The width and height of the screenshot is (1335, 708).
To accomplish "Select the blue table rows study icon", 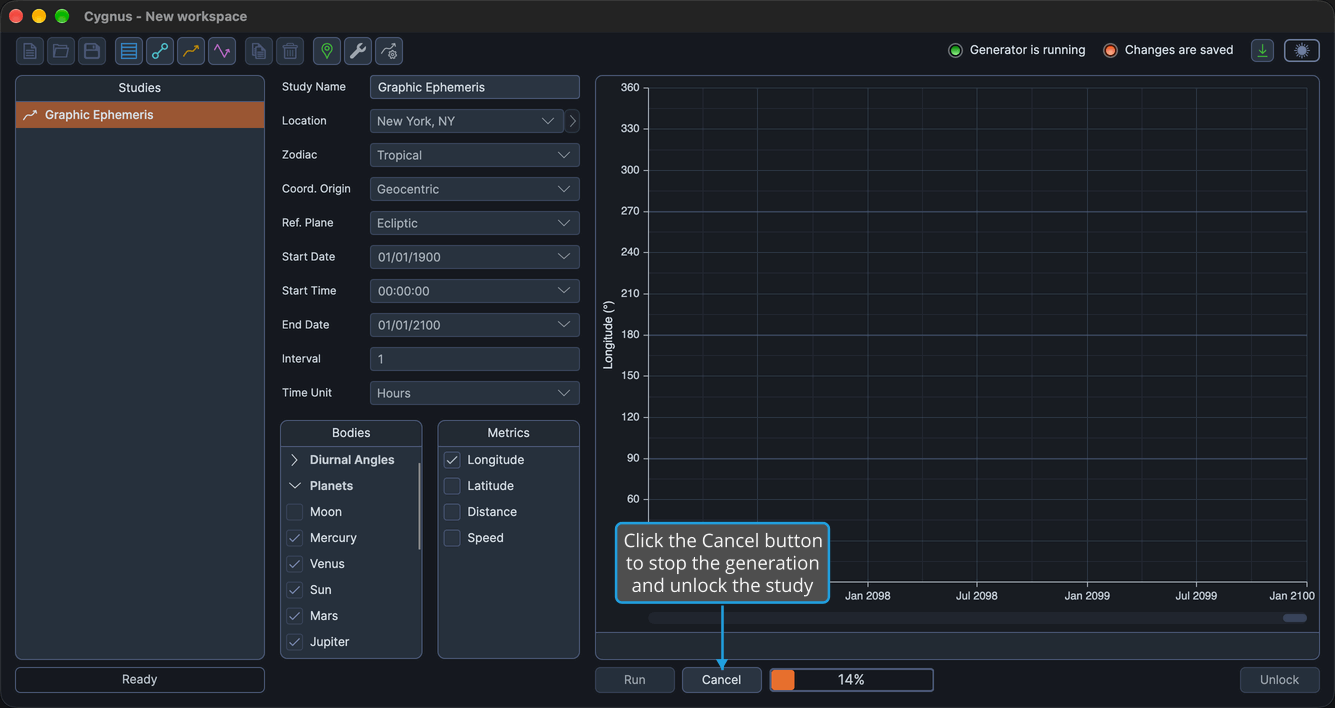I will [129, 51].
